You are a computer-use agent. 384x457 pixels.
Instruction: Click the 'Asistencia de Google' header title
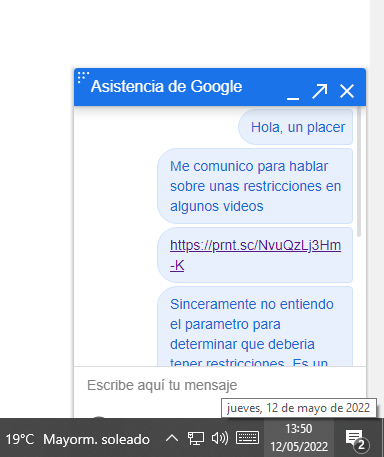coord(166,87)
